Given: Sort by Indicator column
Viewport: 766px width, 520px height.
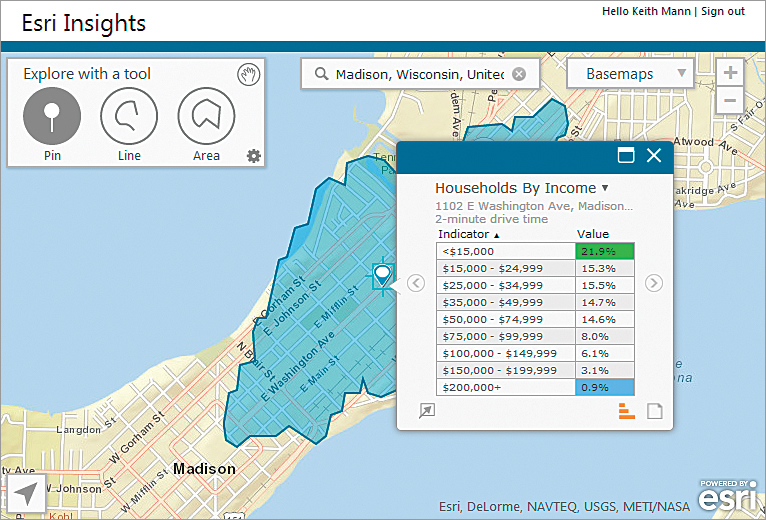Looking at the screenshot, I should (468, 234).
